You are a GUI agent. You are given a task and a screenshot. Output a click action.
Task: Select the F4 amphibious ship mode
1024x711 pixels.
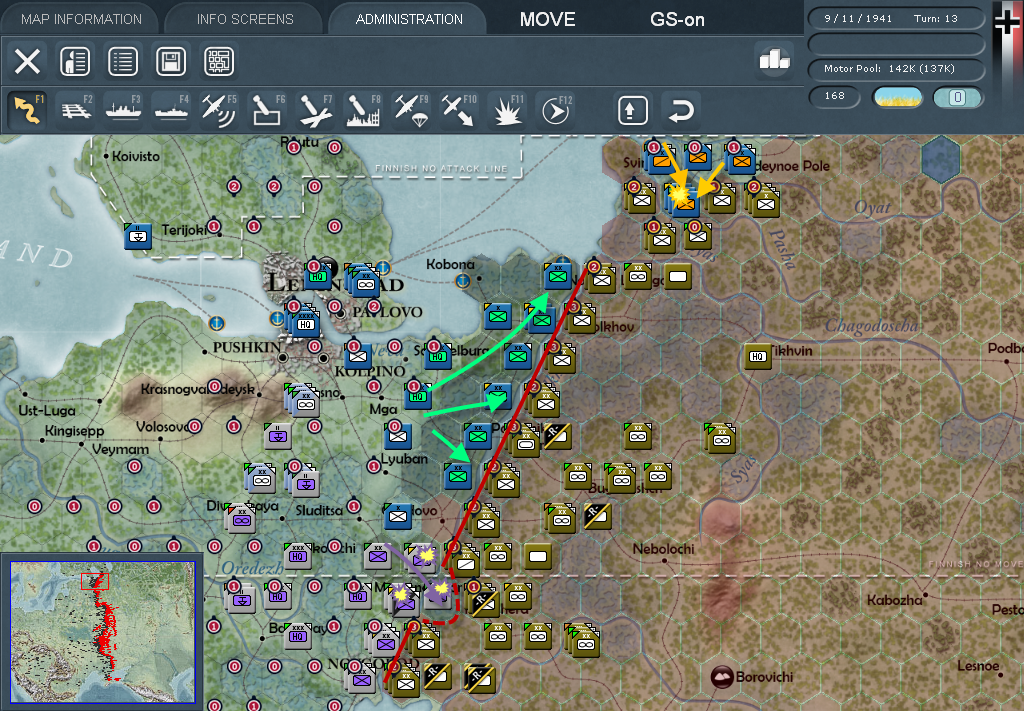pos(172,109)
